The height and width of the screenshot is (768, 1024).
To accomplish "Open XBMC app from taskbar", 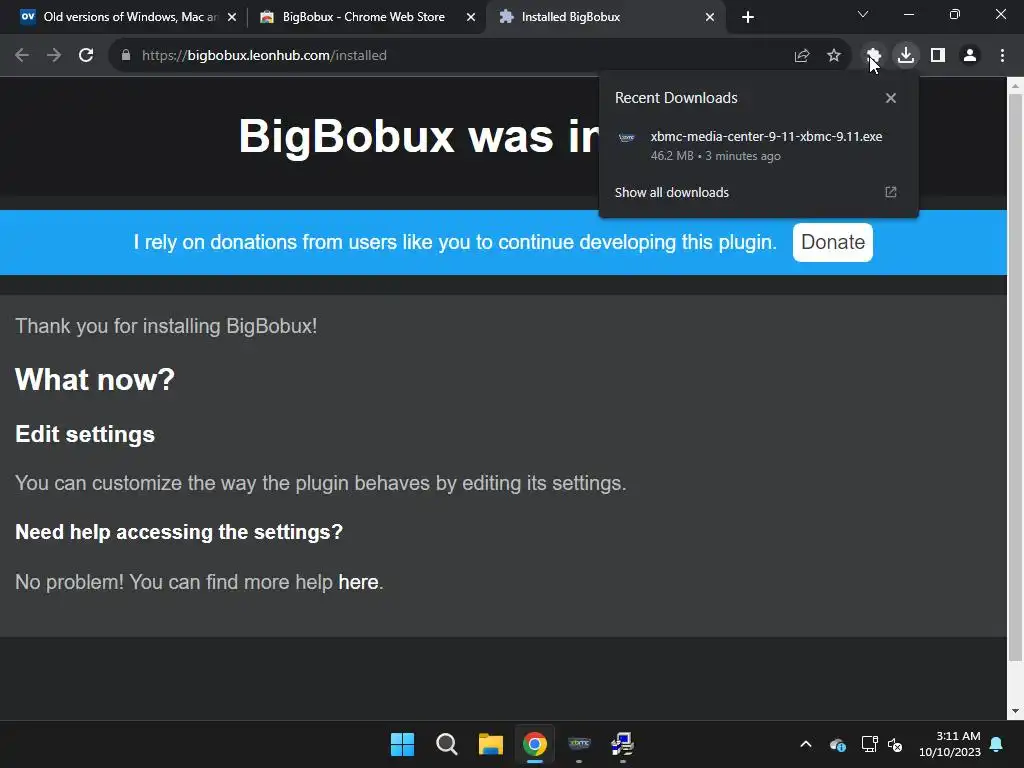I will click(x=579, y=744).
